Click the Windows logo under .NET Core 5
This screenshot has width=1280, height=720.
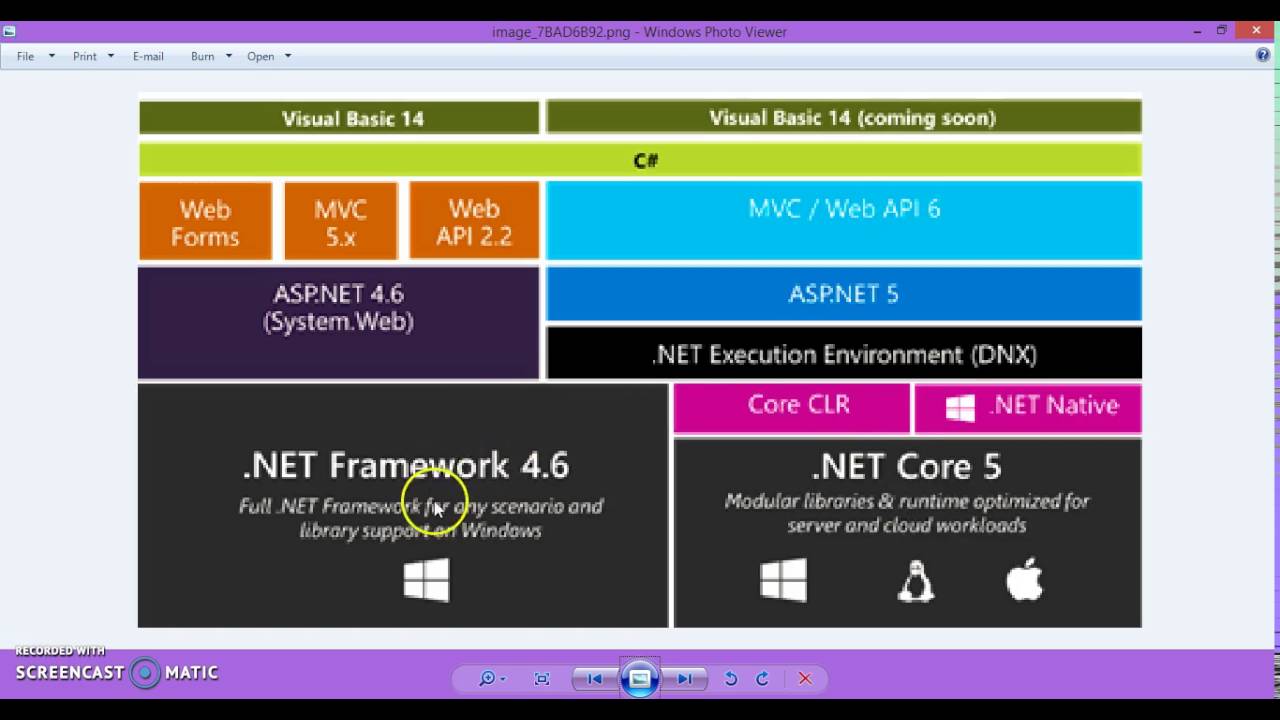783,581
